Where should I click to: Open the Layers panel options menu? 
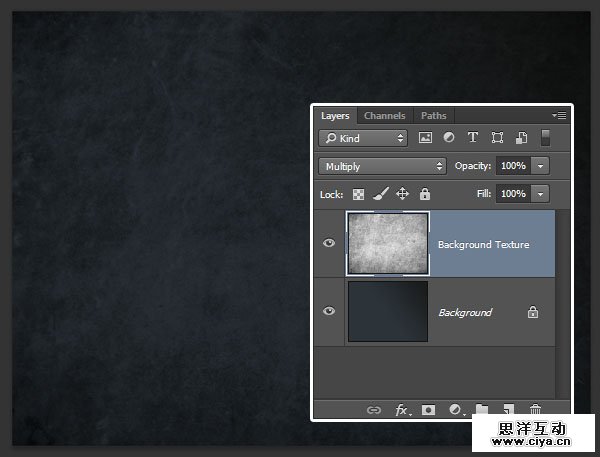[x=560, y=116]
